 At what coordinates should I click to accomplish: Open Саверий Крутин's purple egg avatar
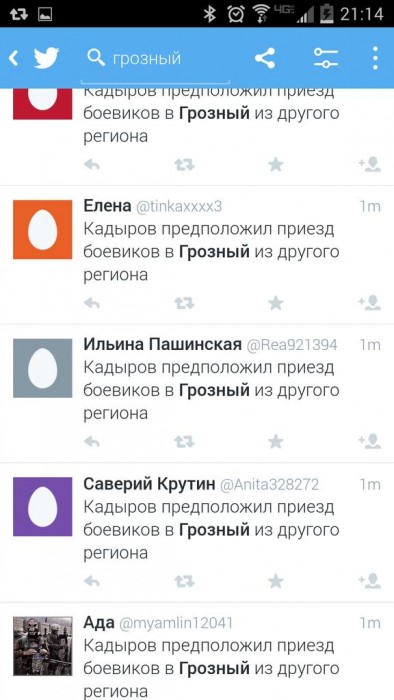tap(42, 507)
